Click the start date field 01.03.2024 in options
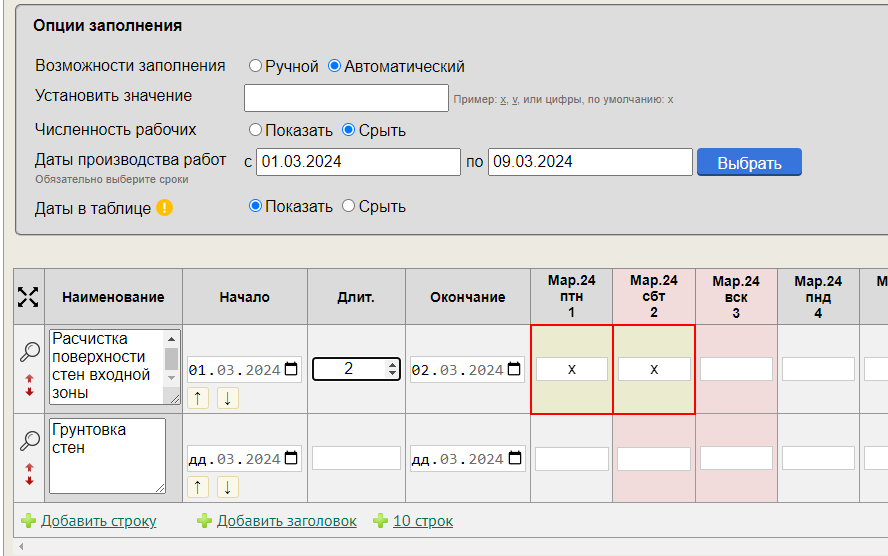 click(358, 162)
